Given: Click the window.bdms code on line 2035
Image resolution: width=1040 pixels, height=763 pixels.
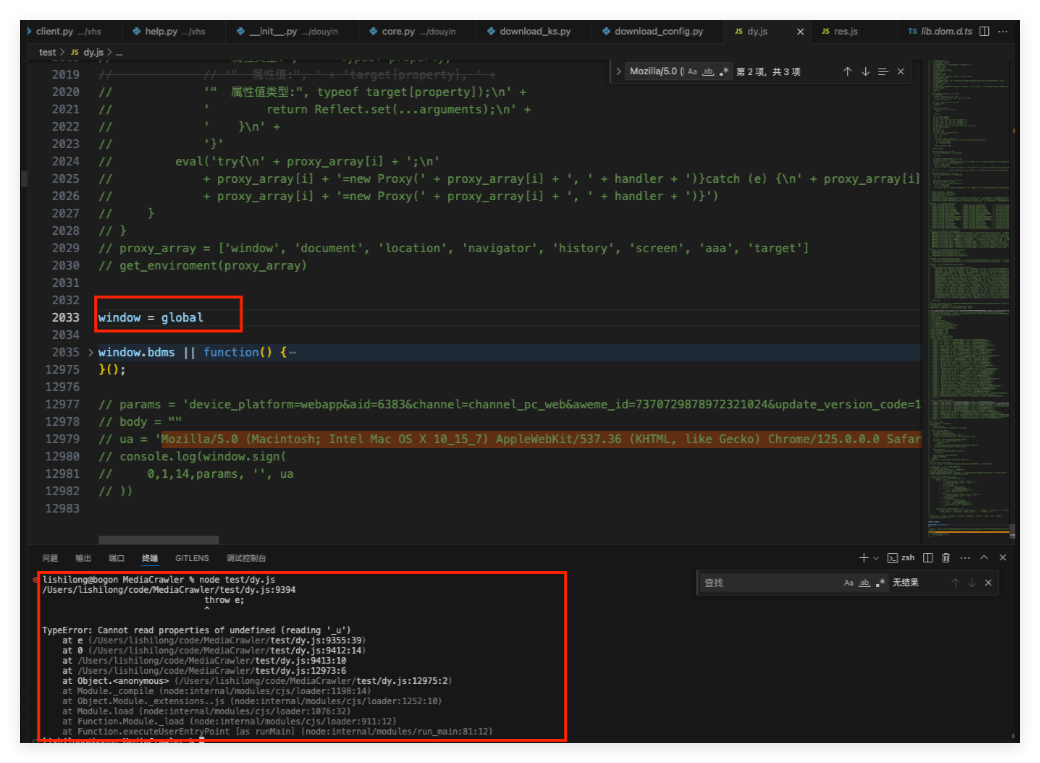Looking at the screenshot, I should 136,352.
